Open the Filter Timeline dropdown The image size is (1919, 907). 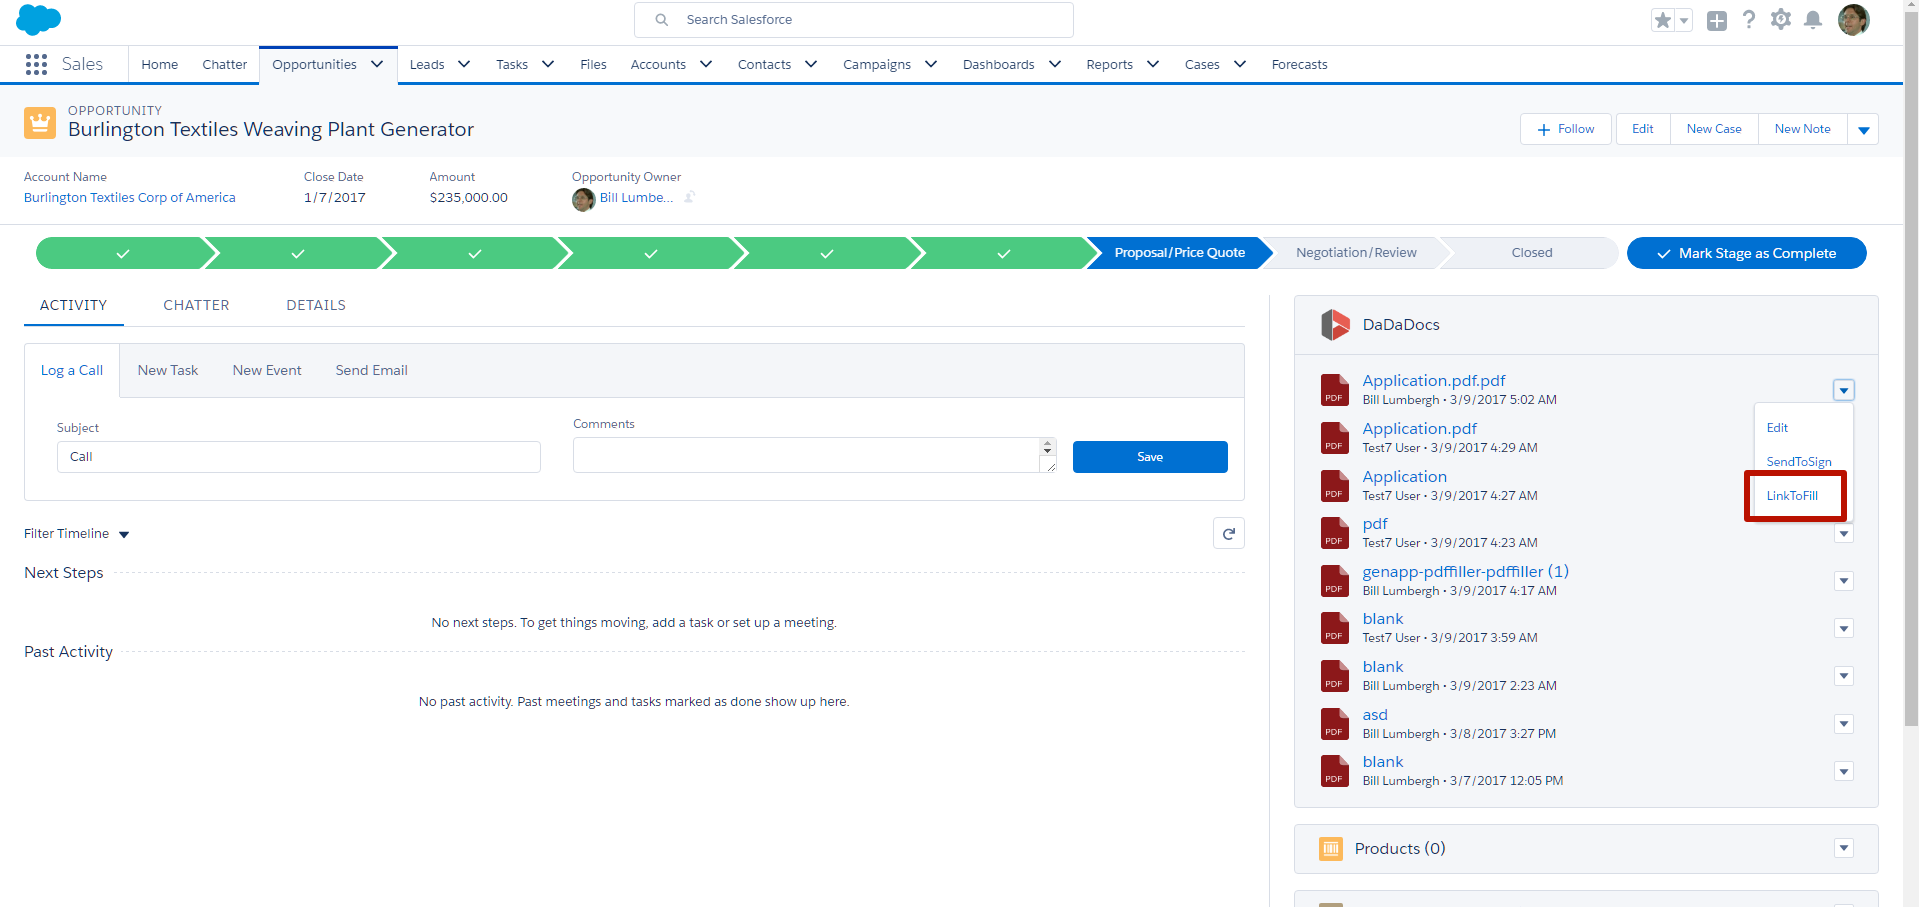tap(77, 534)
